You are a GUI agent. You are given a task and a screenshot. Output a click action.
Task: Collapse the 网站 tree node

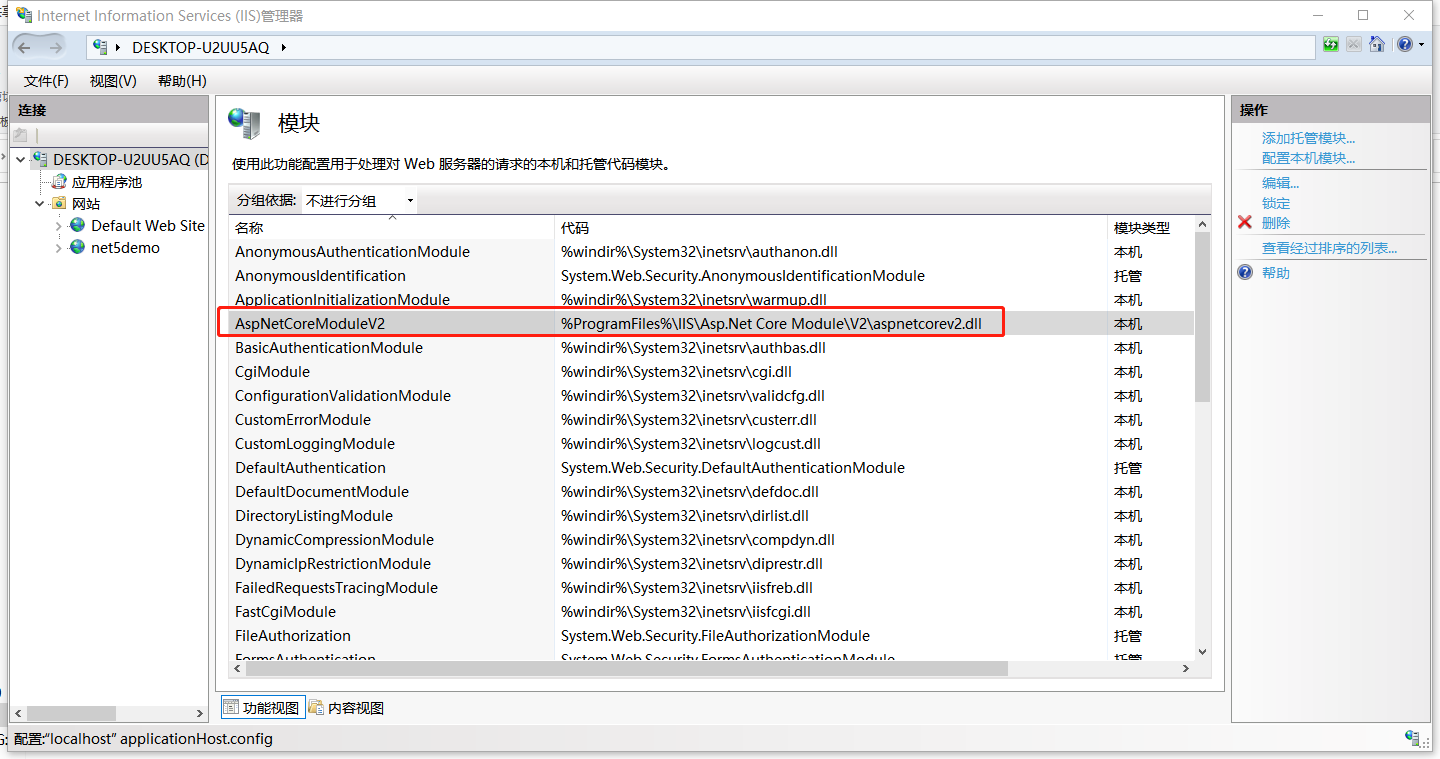[40, 204]
